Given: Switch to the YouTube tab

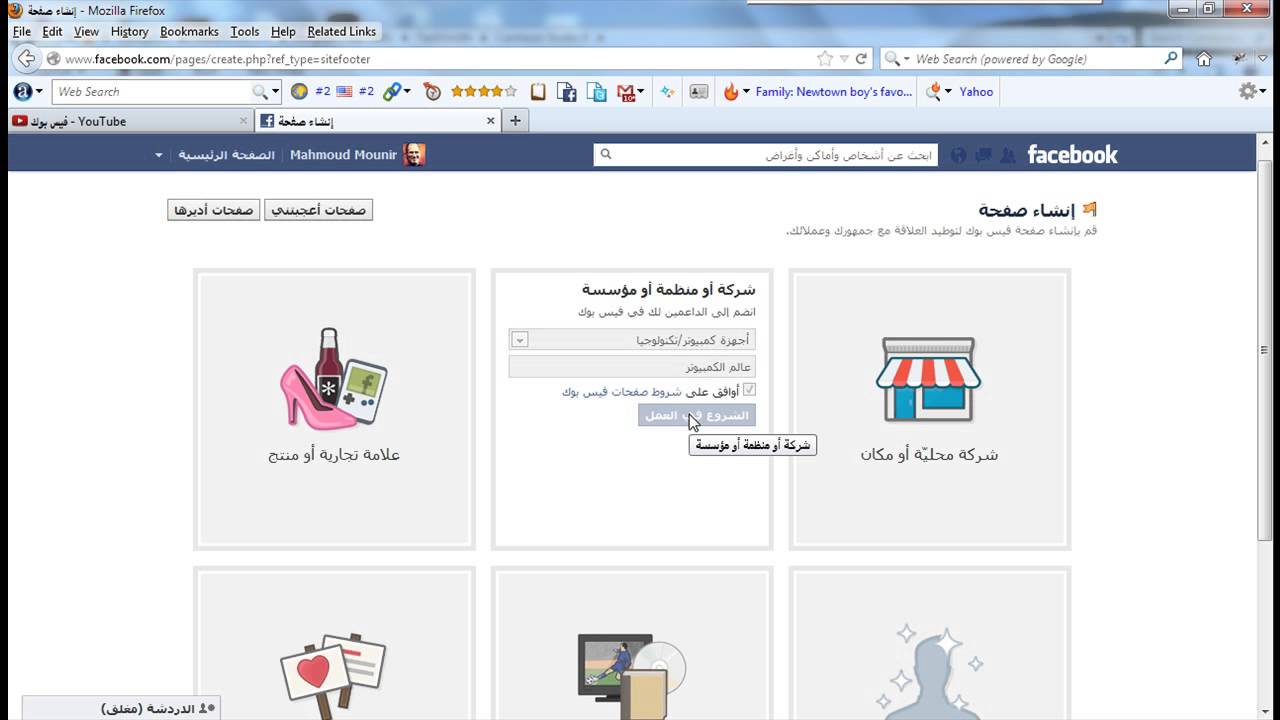Looking at the screenshot, I should click(129, 121).
